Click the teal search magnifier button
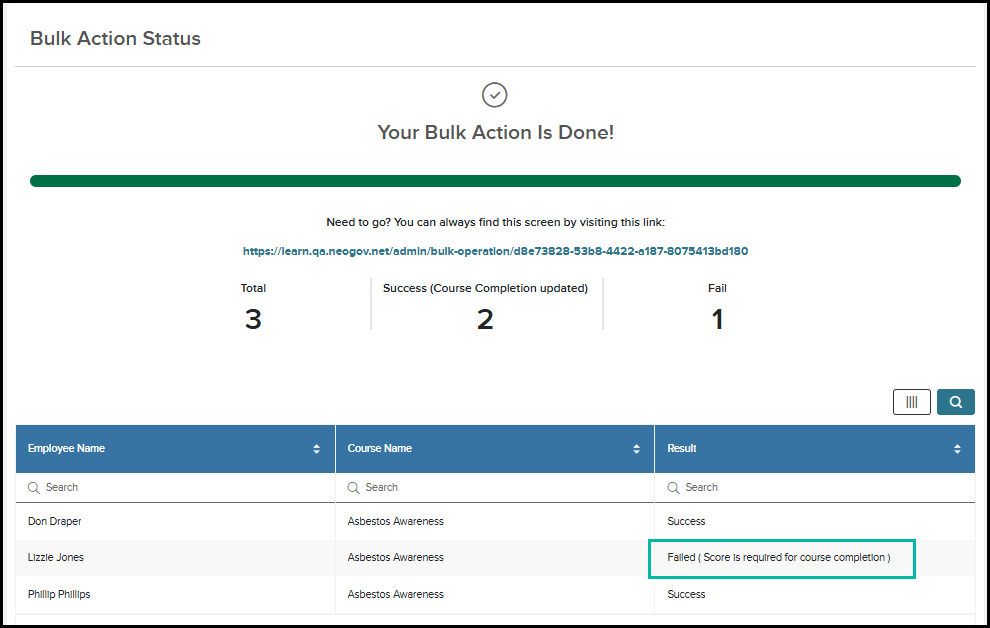 pos(955,402)
